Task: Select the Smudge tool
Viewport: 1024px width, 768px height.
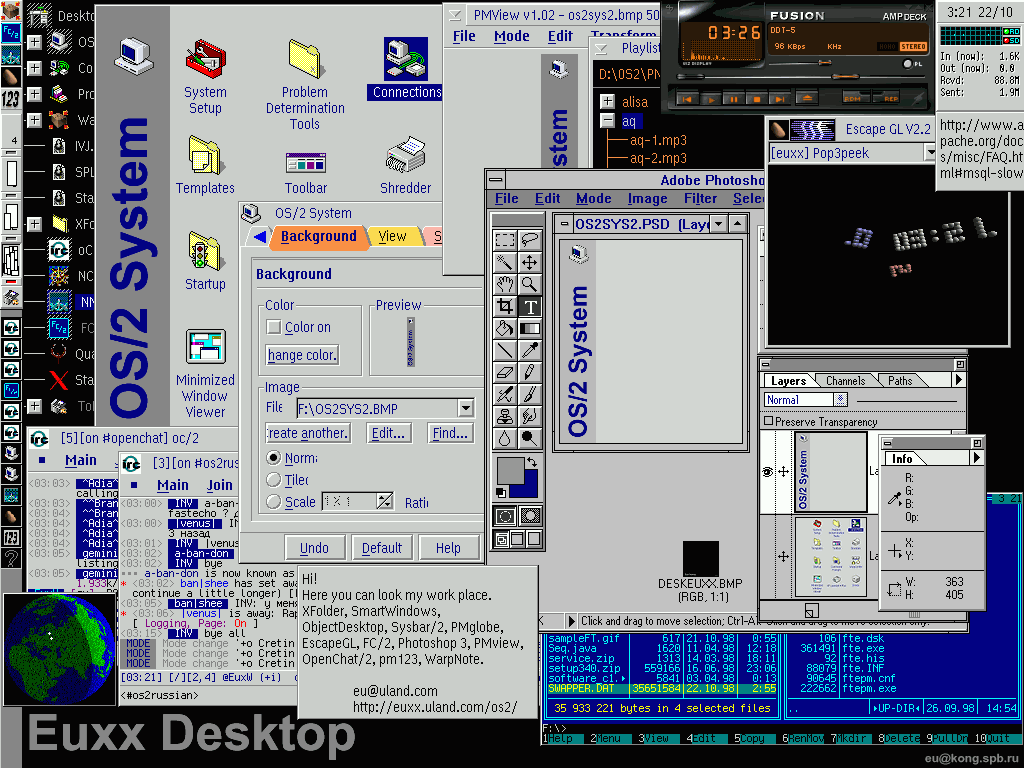Action: tap(530, 417)
